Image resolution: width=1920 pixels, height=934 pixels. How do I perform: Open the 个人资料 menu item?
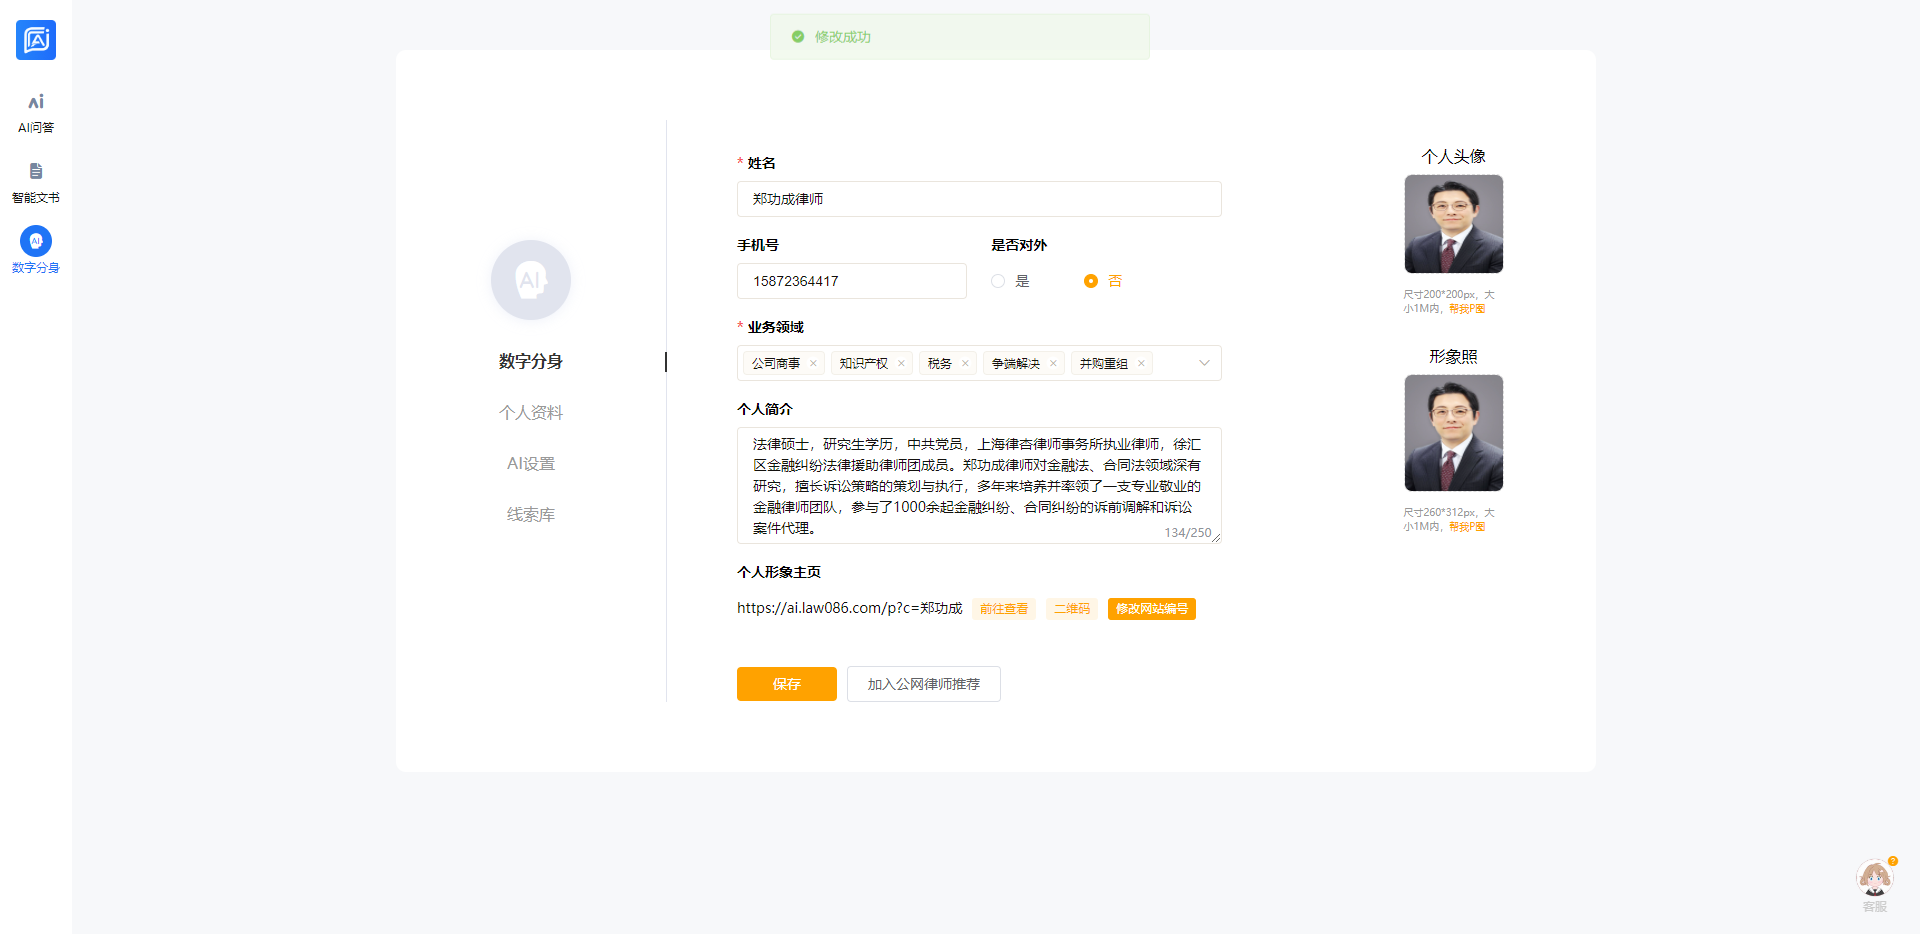click(531, 413)
